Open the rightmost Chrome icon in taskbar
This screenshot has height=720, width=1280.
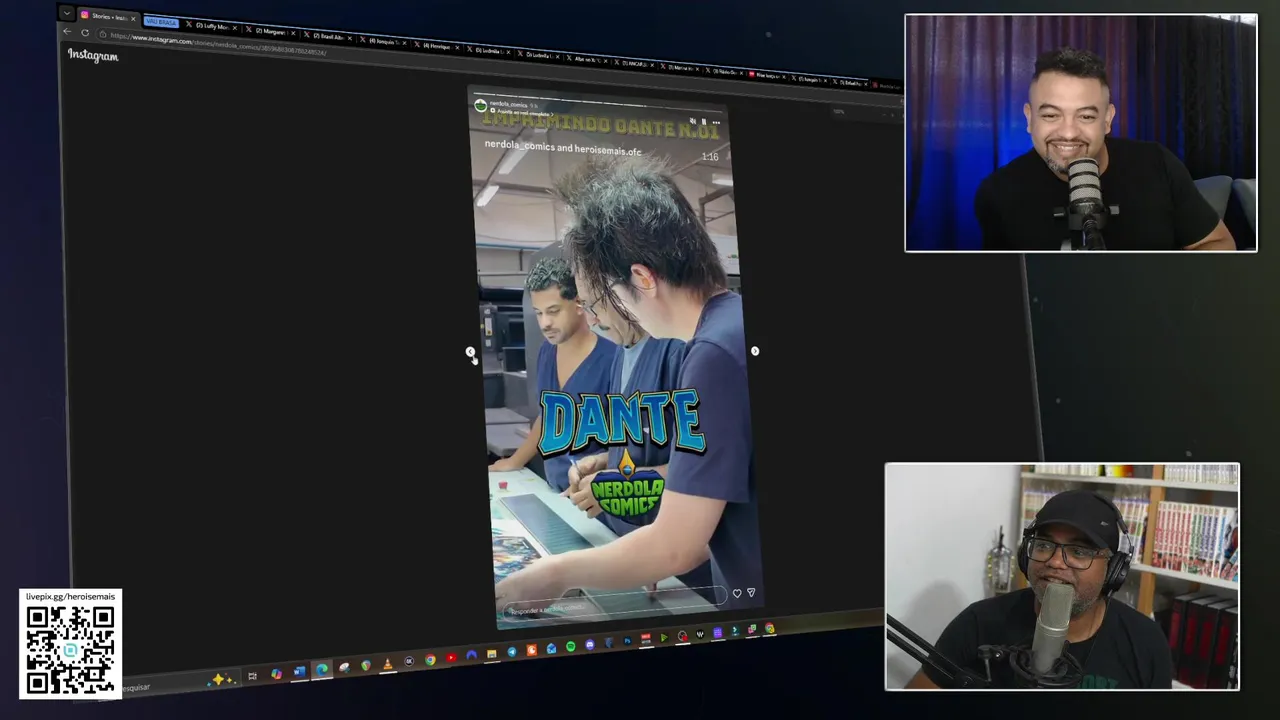(x=769, y=628)
